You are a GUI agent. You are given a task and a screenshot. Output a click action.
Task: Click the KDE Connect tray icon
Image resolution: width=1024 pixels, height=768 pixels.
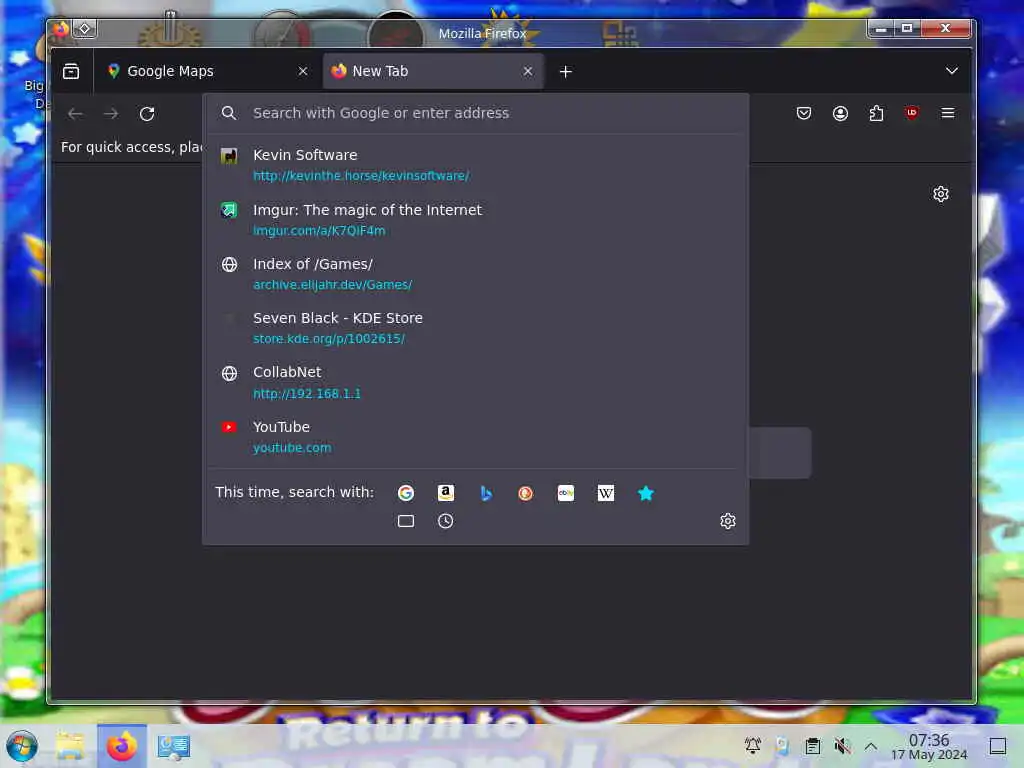[x=782, y=746]
